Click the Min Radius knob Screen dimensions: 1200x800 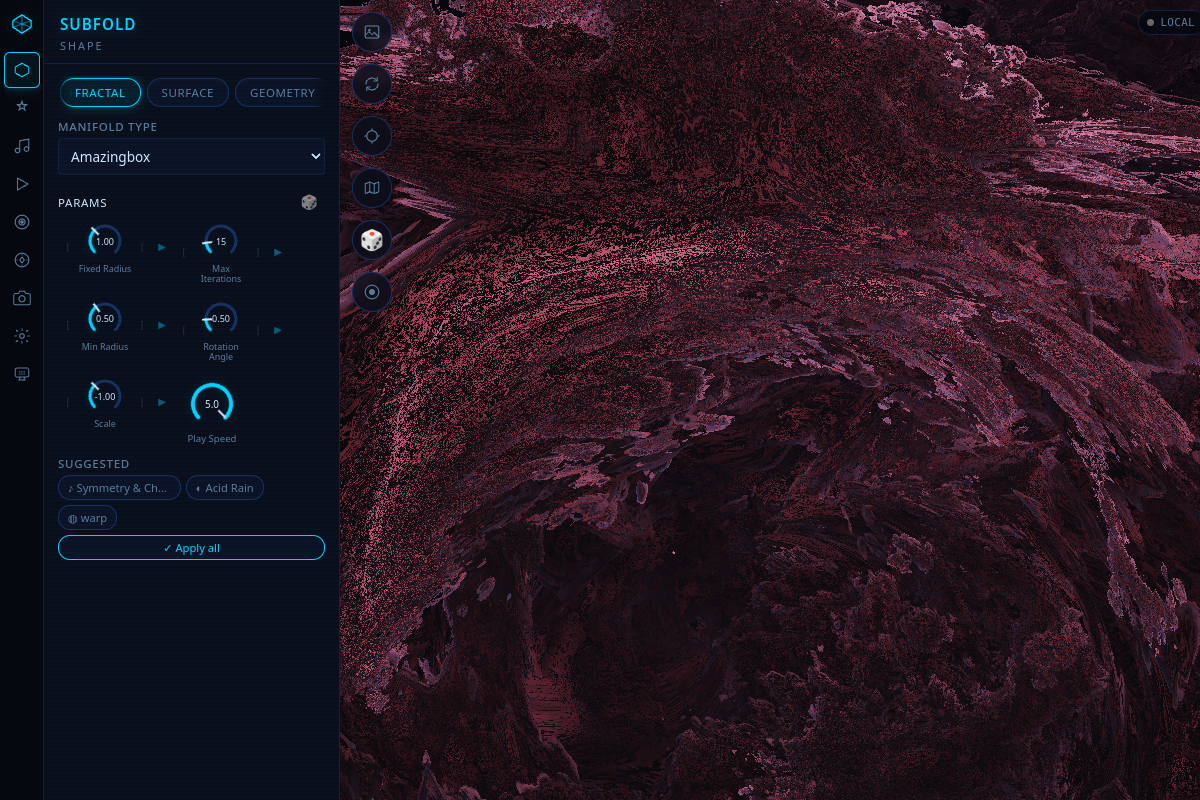click(x=105, y=319)
